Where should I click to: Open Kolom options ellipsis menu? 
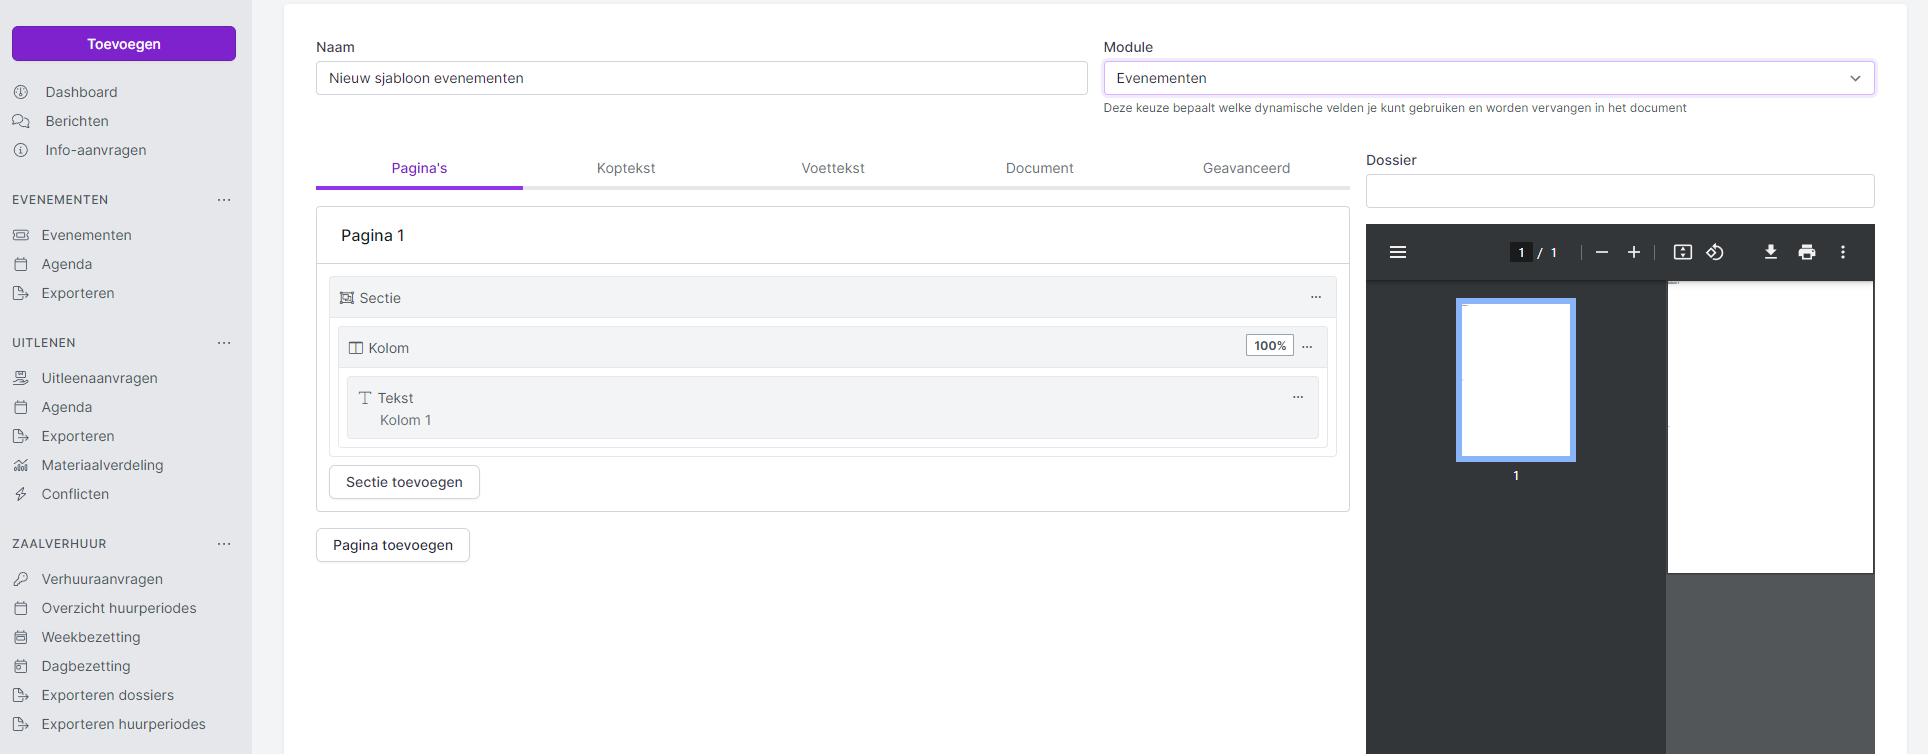pyautogui.click(x=1307, y=347)
